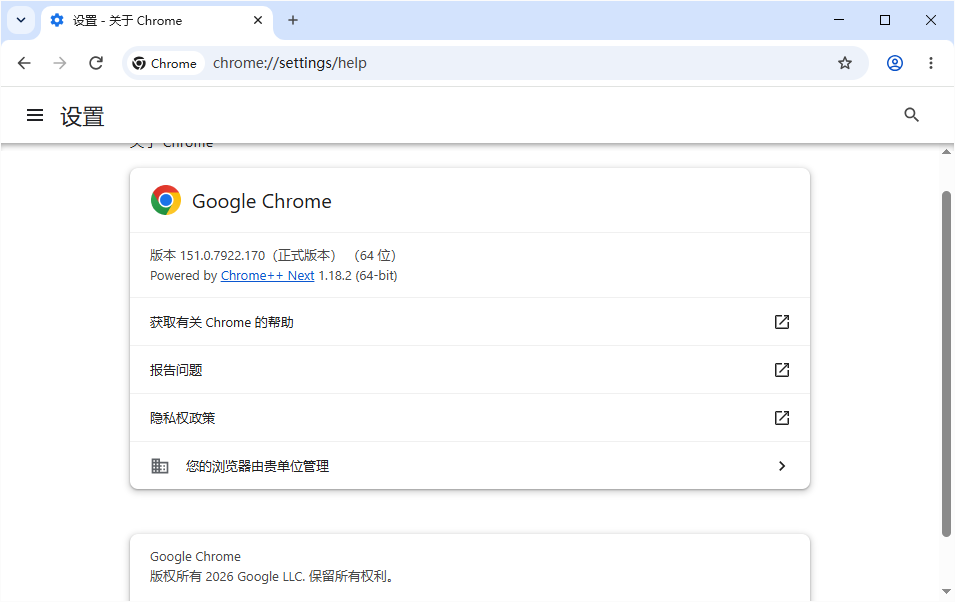Open external link icon for 报告问题
Screen dimensions: 955x602
pos(782,370)
